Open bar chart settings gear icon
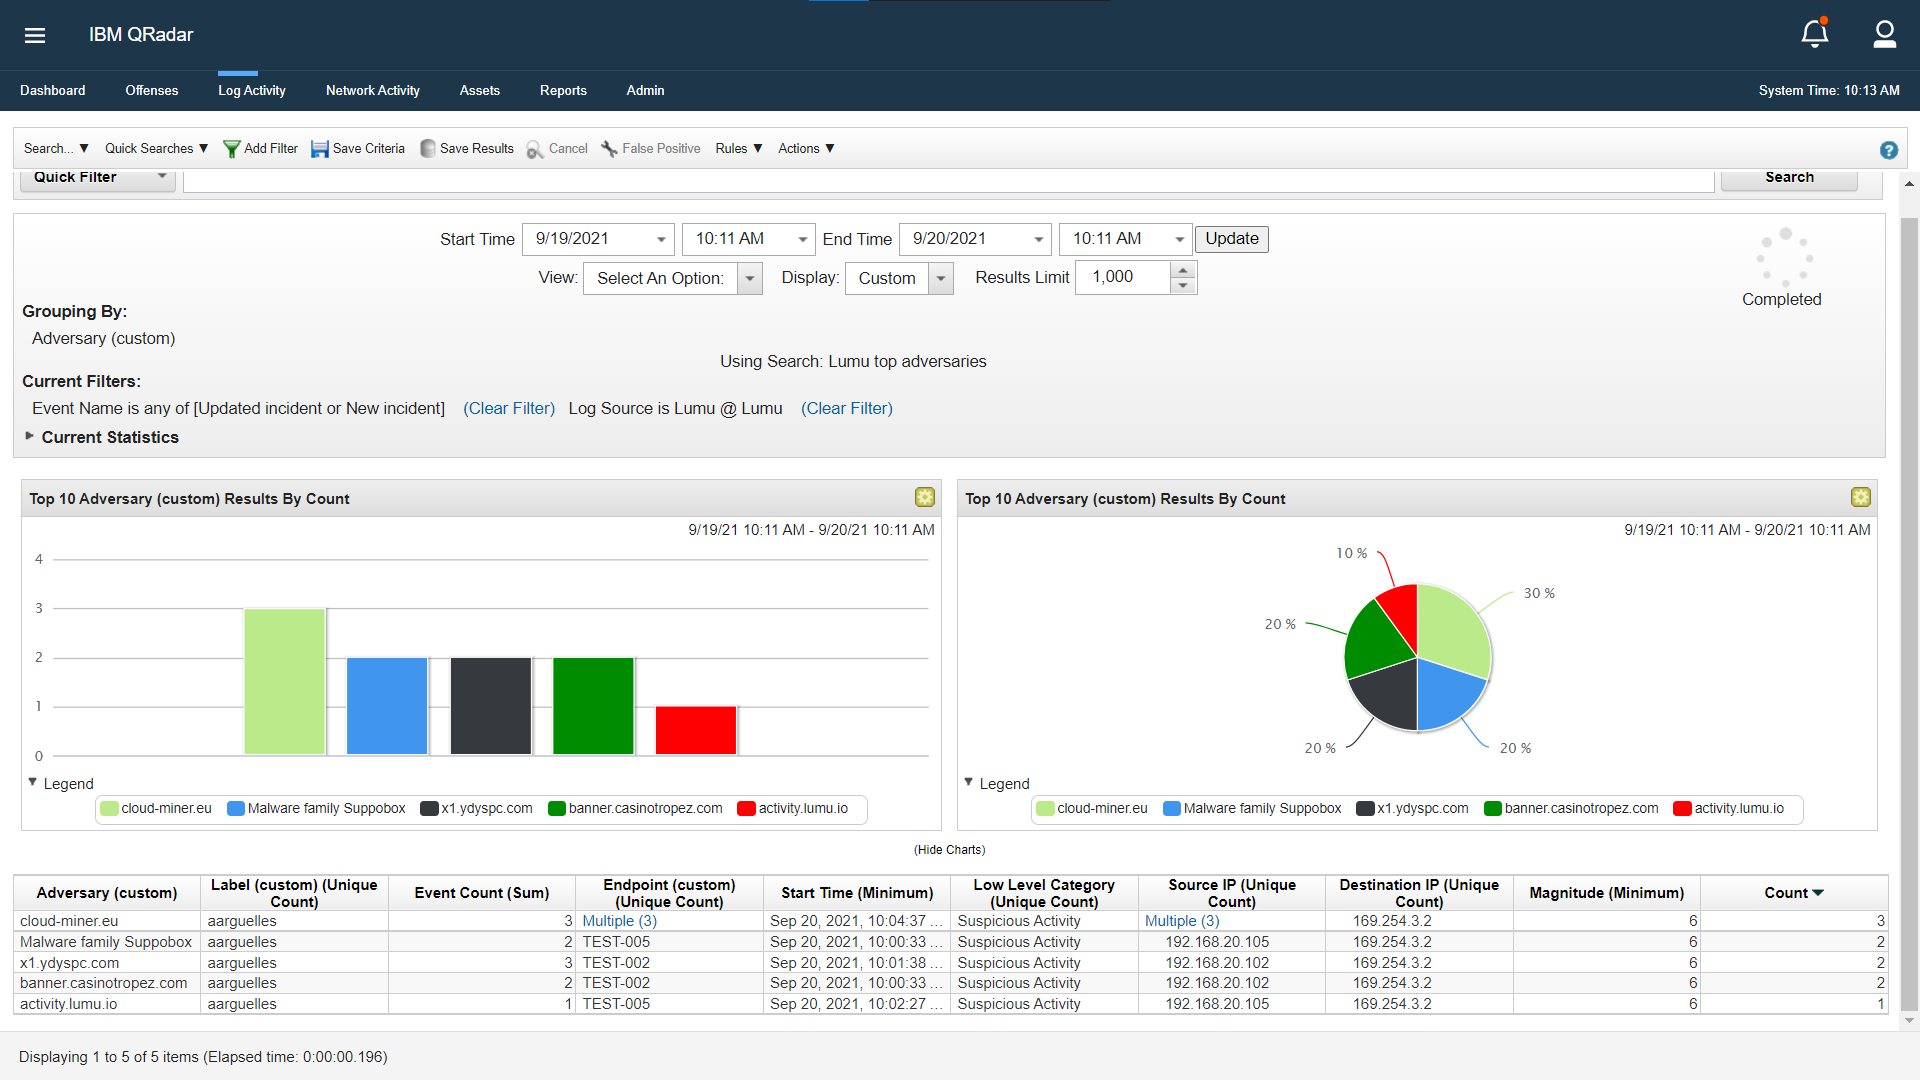 point(925,497)
